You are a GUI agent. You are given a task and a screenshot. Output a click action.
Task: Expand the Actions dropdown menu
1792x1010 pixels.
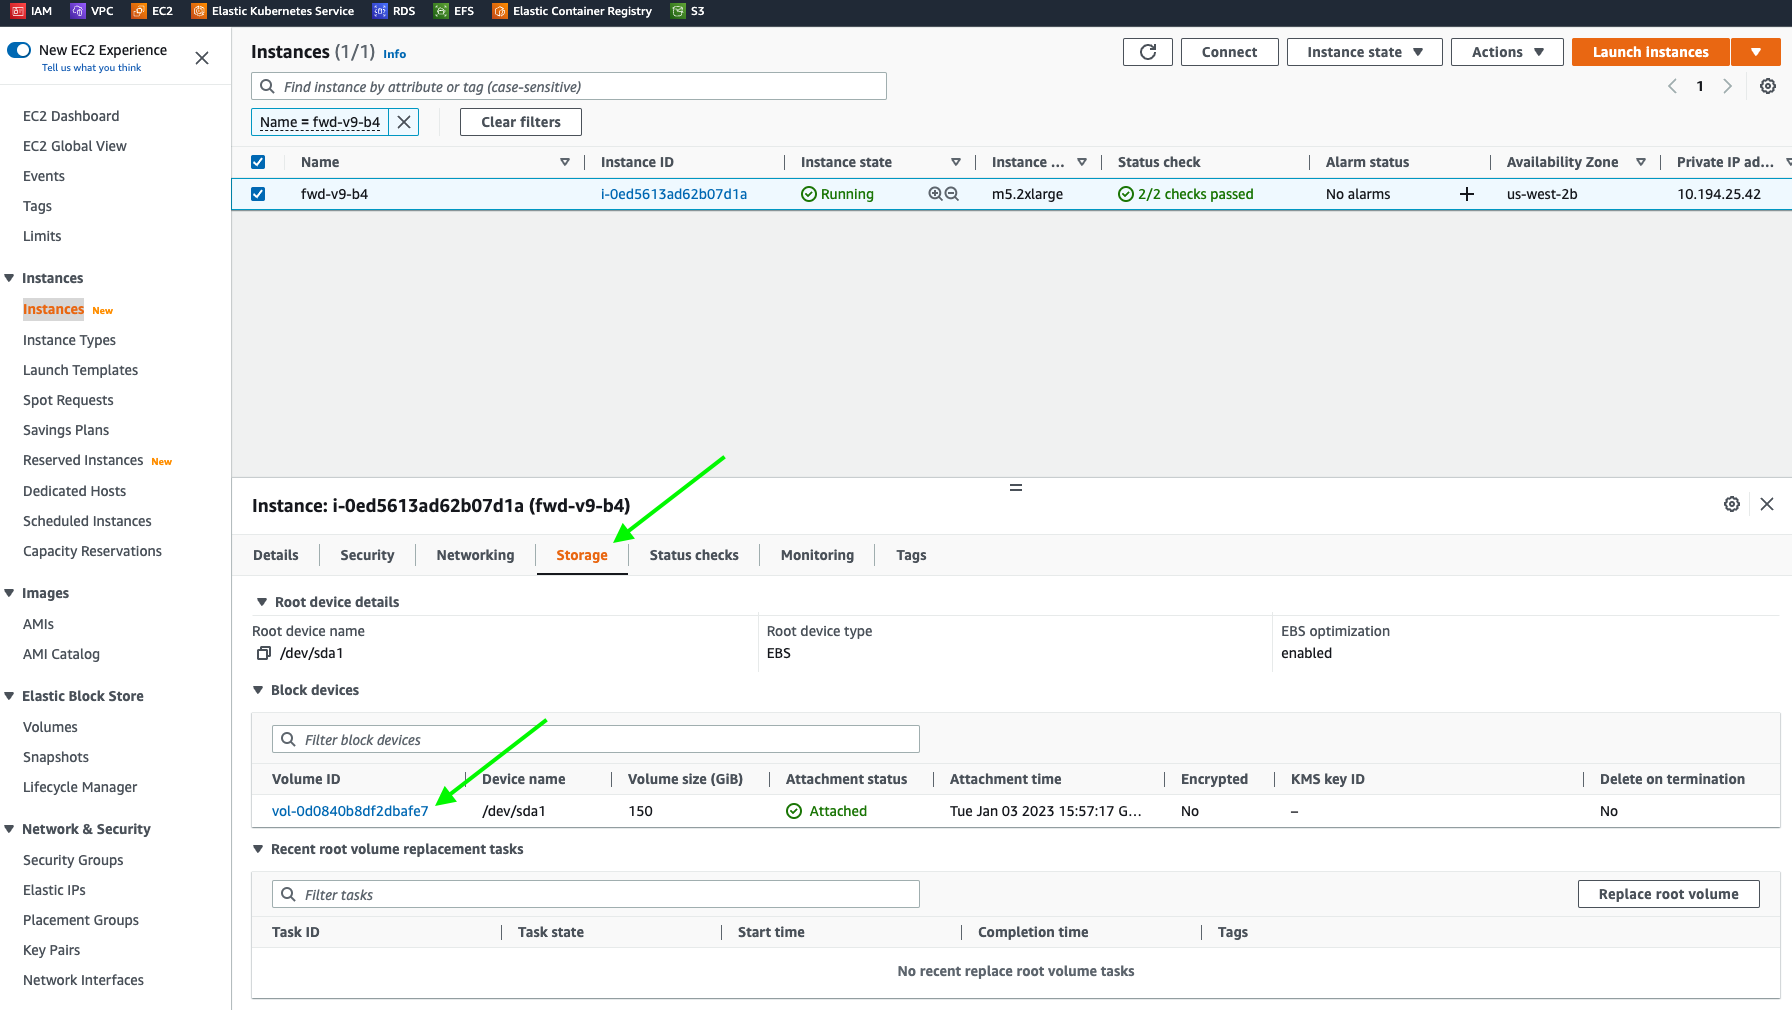(x=1506, y=52)
